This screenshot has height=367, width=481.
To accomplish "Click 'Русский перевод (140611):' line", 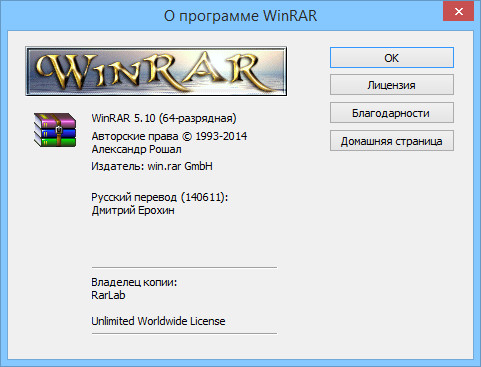I will point(159,197).
